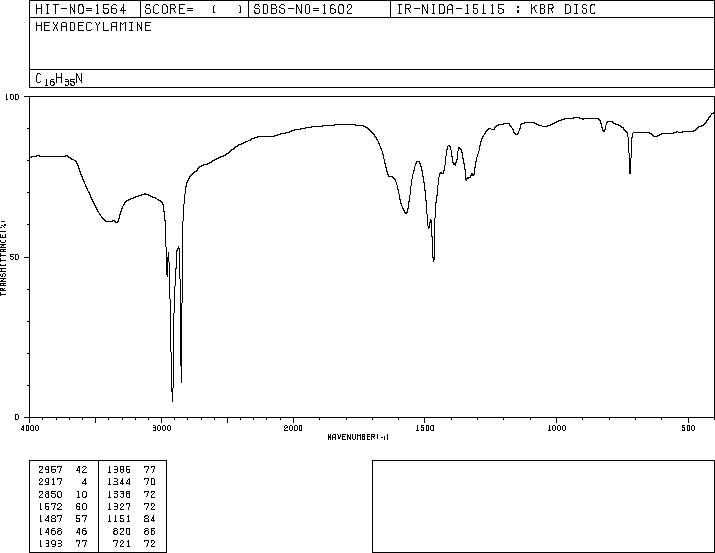
Task: Select peak table entry 1327
Action: click(x=119, y=506)
